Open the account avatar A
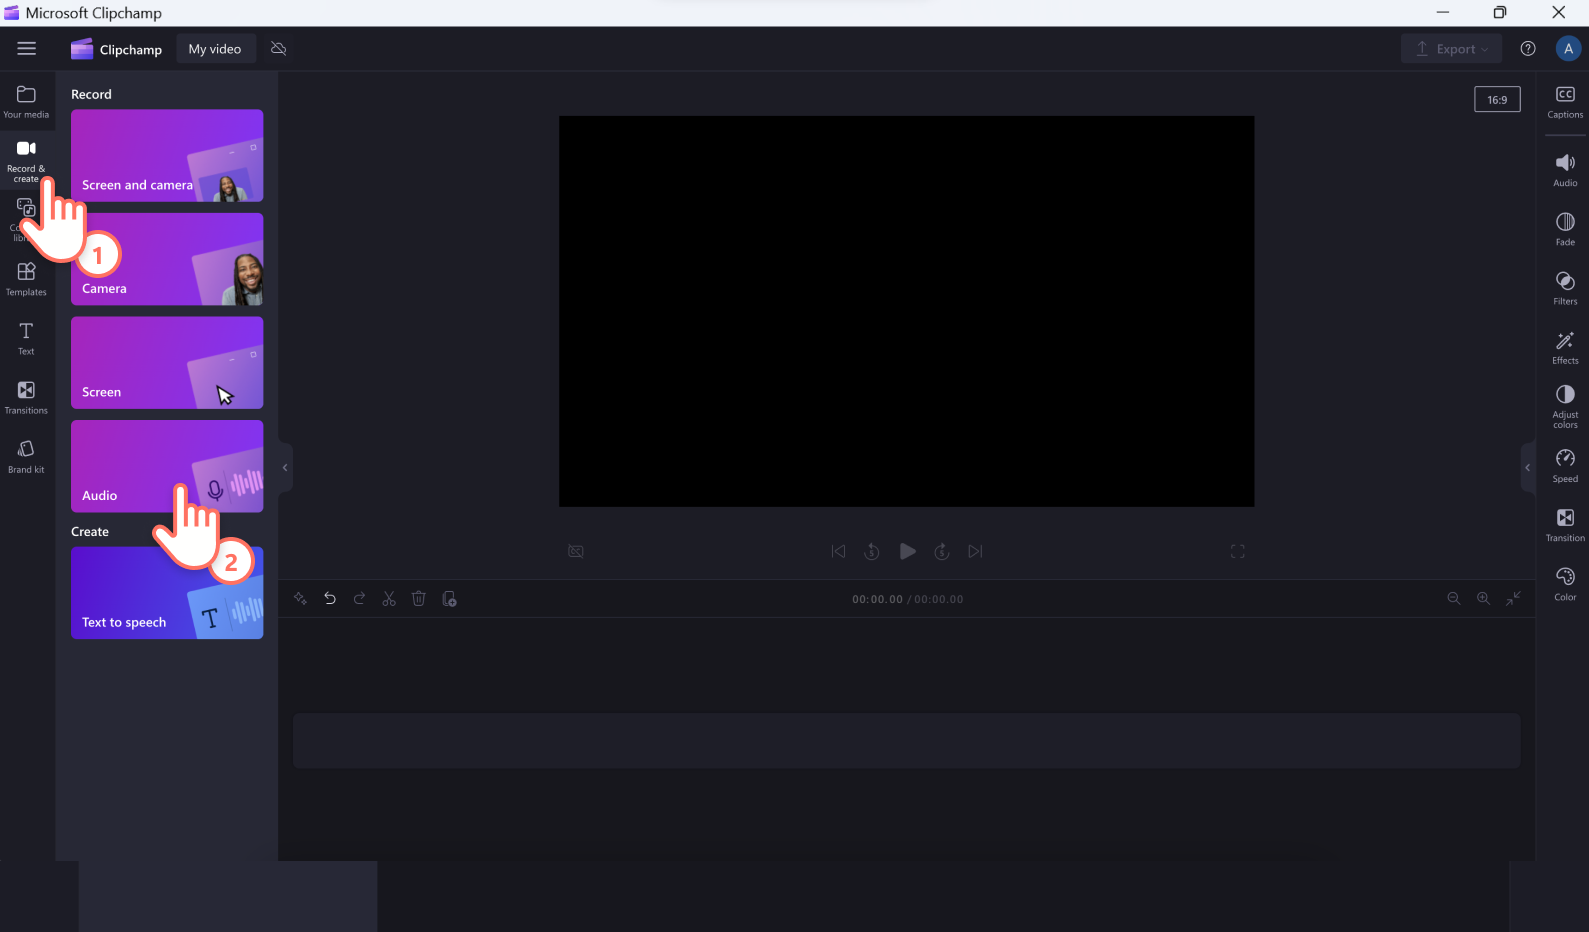 click(1568, 49)
